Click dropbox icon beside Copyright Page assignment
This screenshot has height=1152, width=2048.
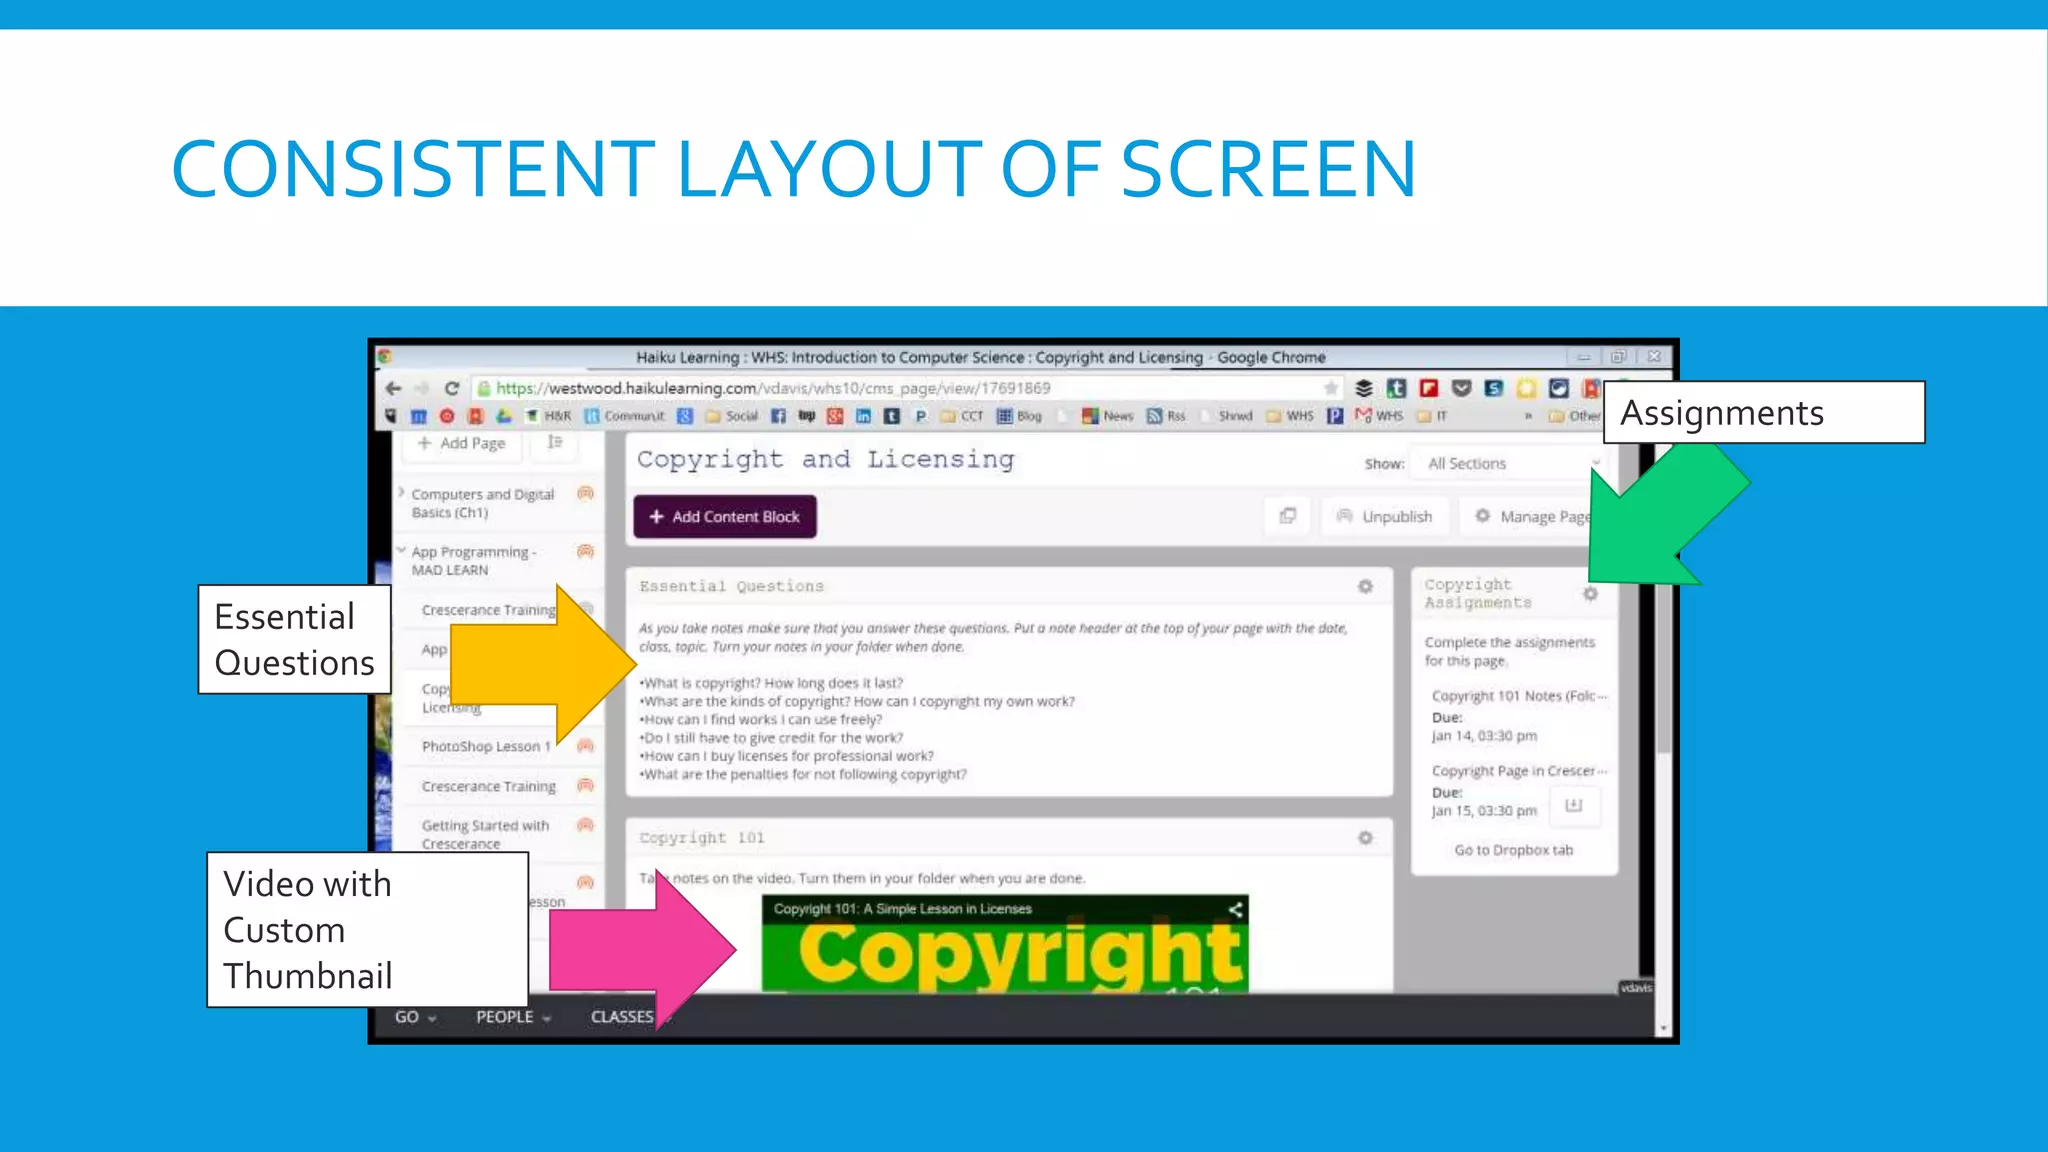pos(1574,806)
